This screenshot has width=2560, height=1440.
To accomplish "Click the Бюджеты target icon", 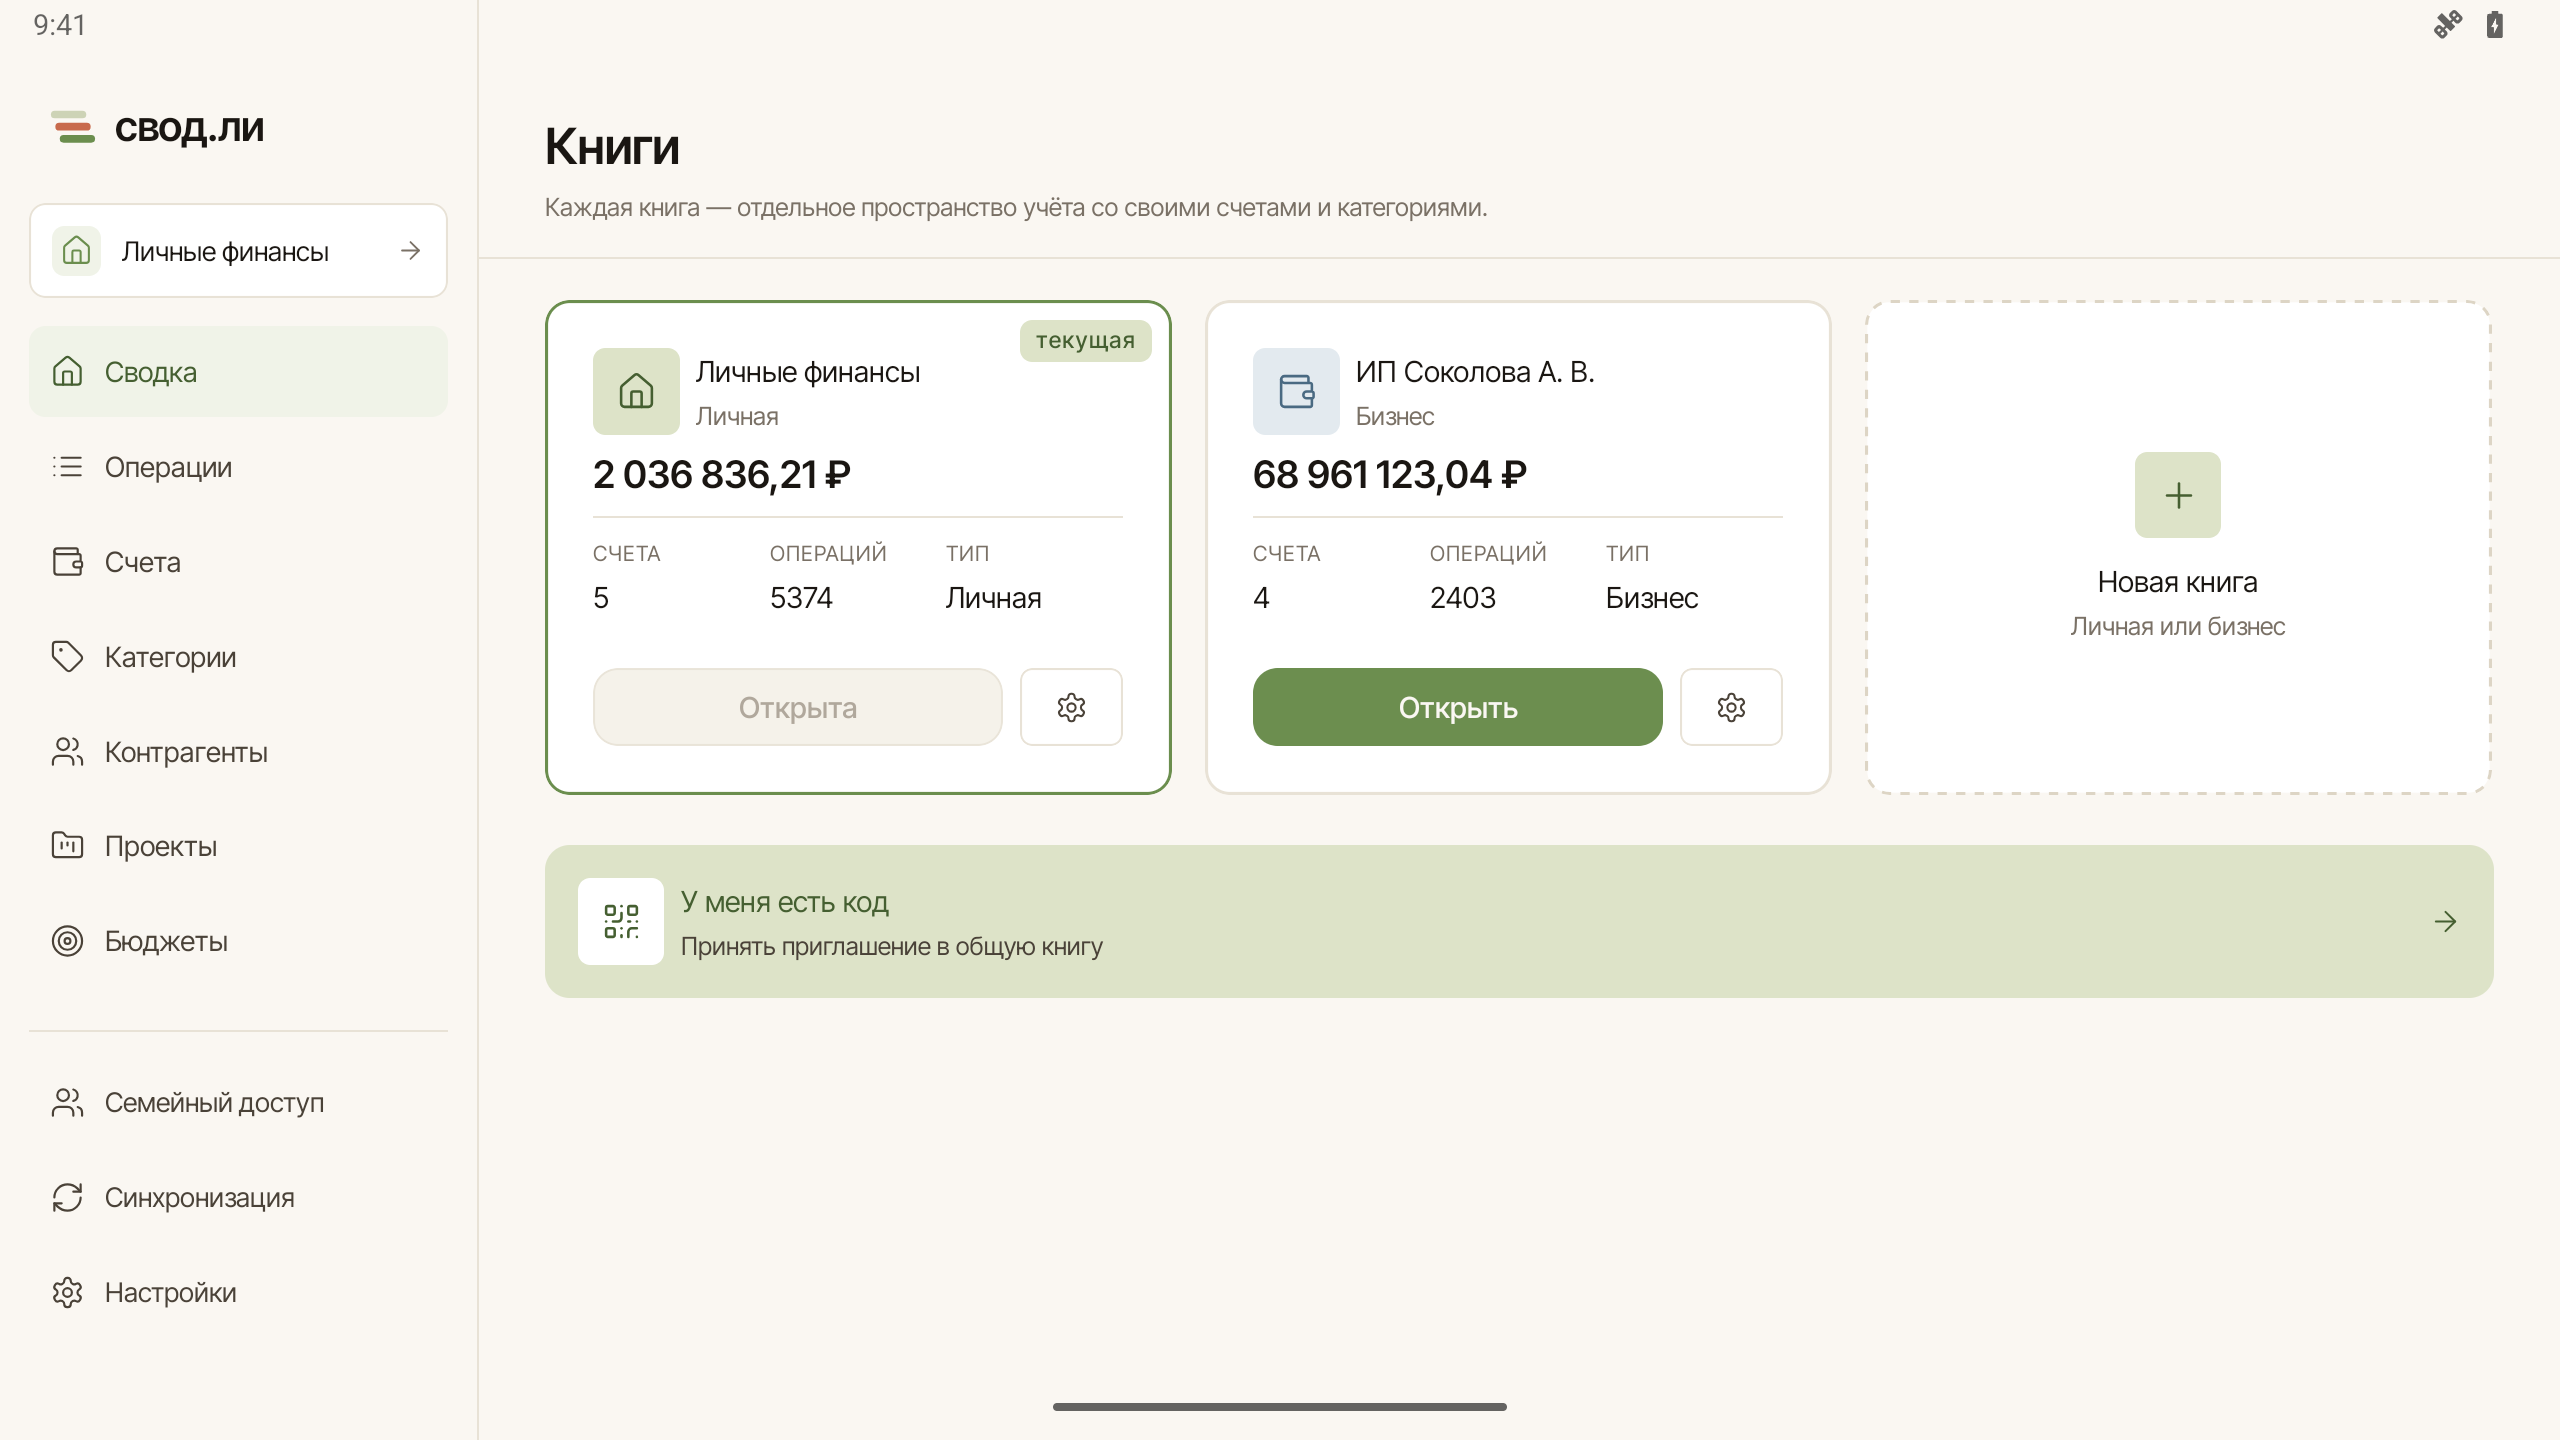I will pyautogui.click(x=67, y=941).
